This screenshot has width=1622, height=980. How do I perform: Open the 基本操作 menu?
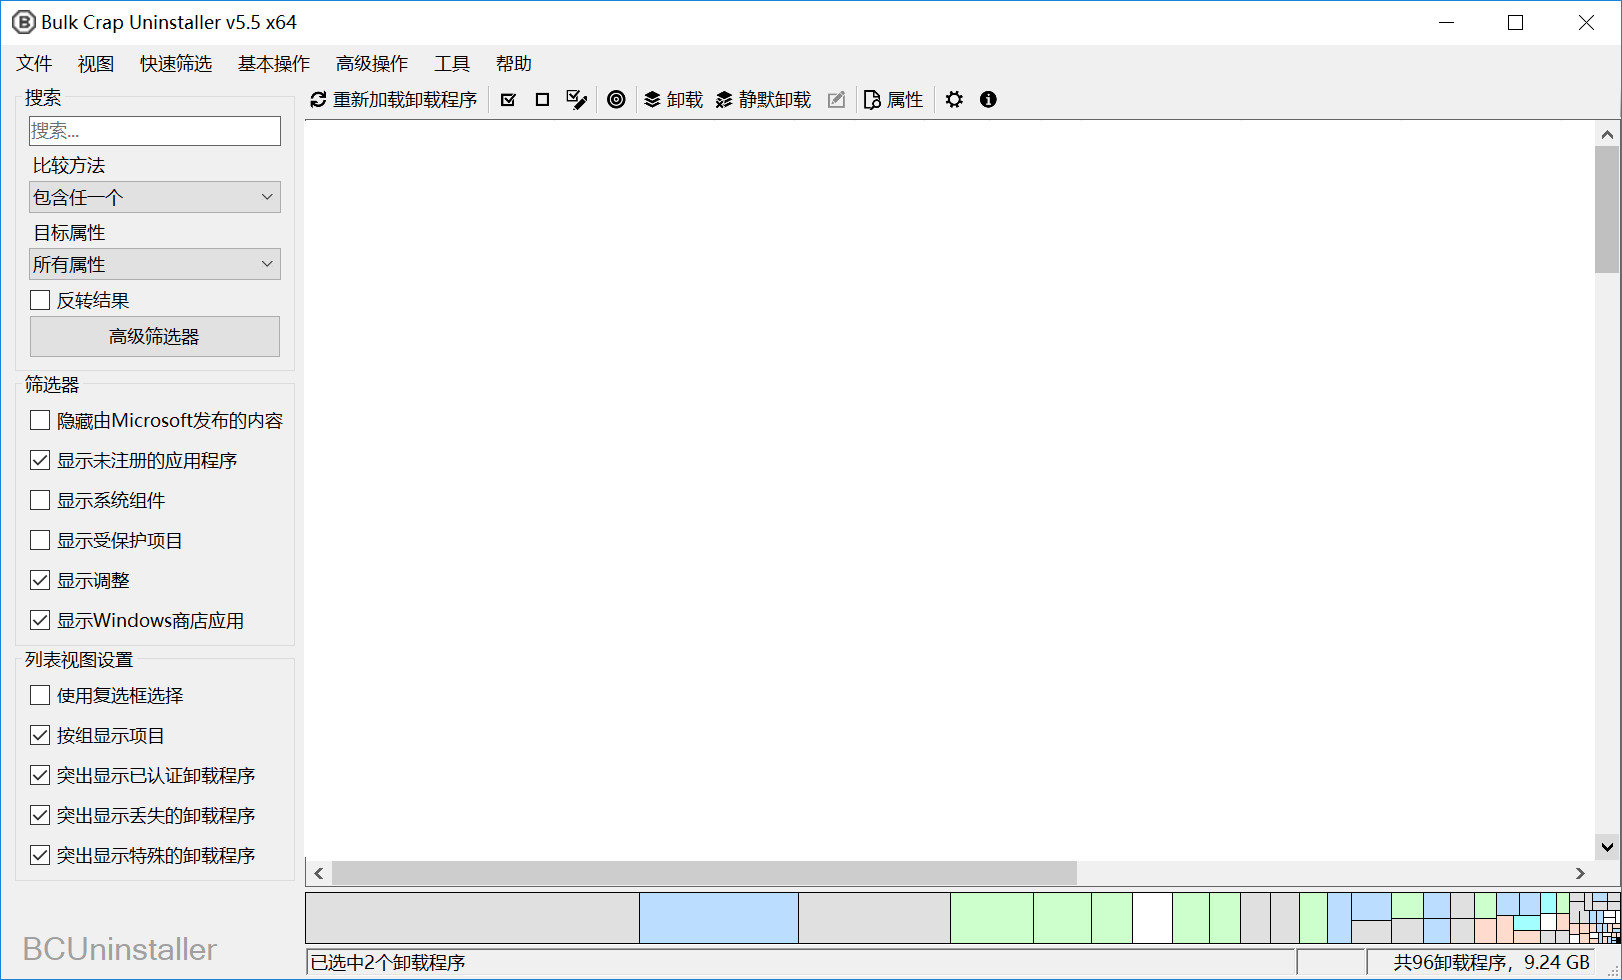coord(274,63)
